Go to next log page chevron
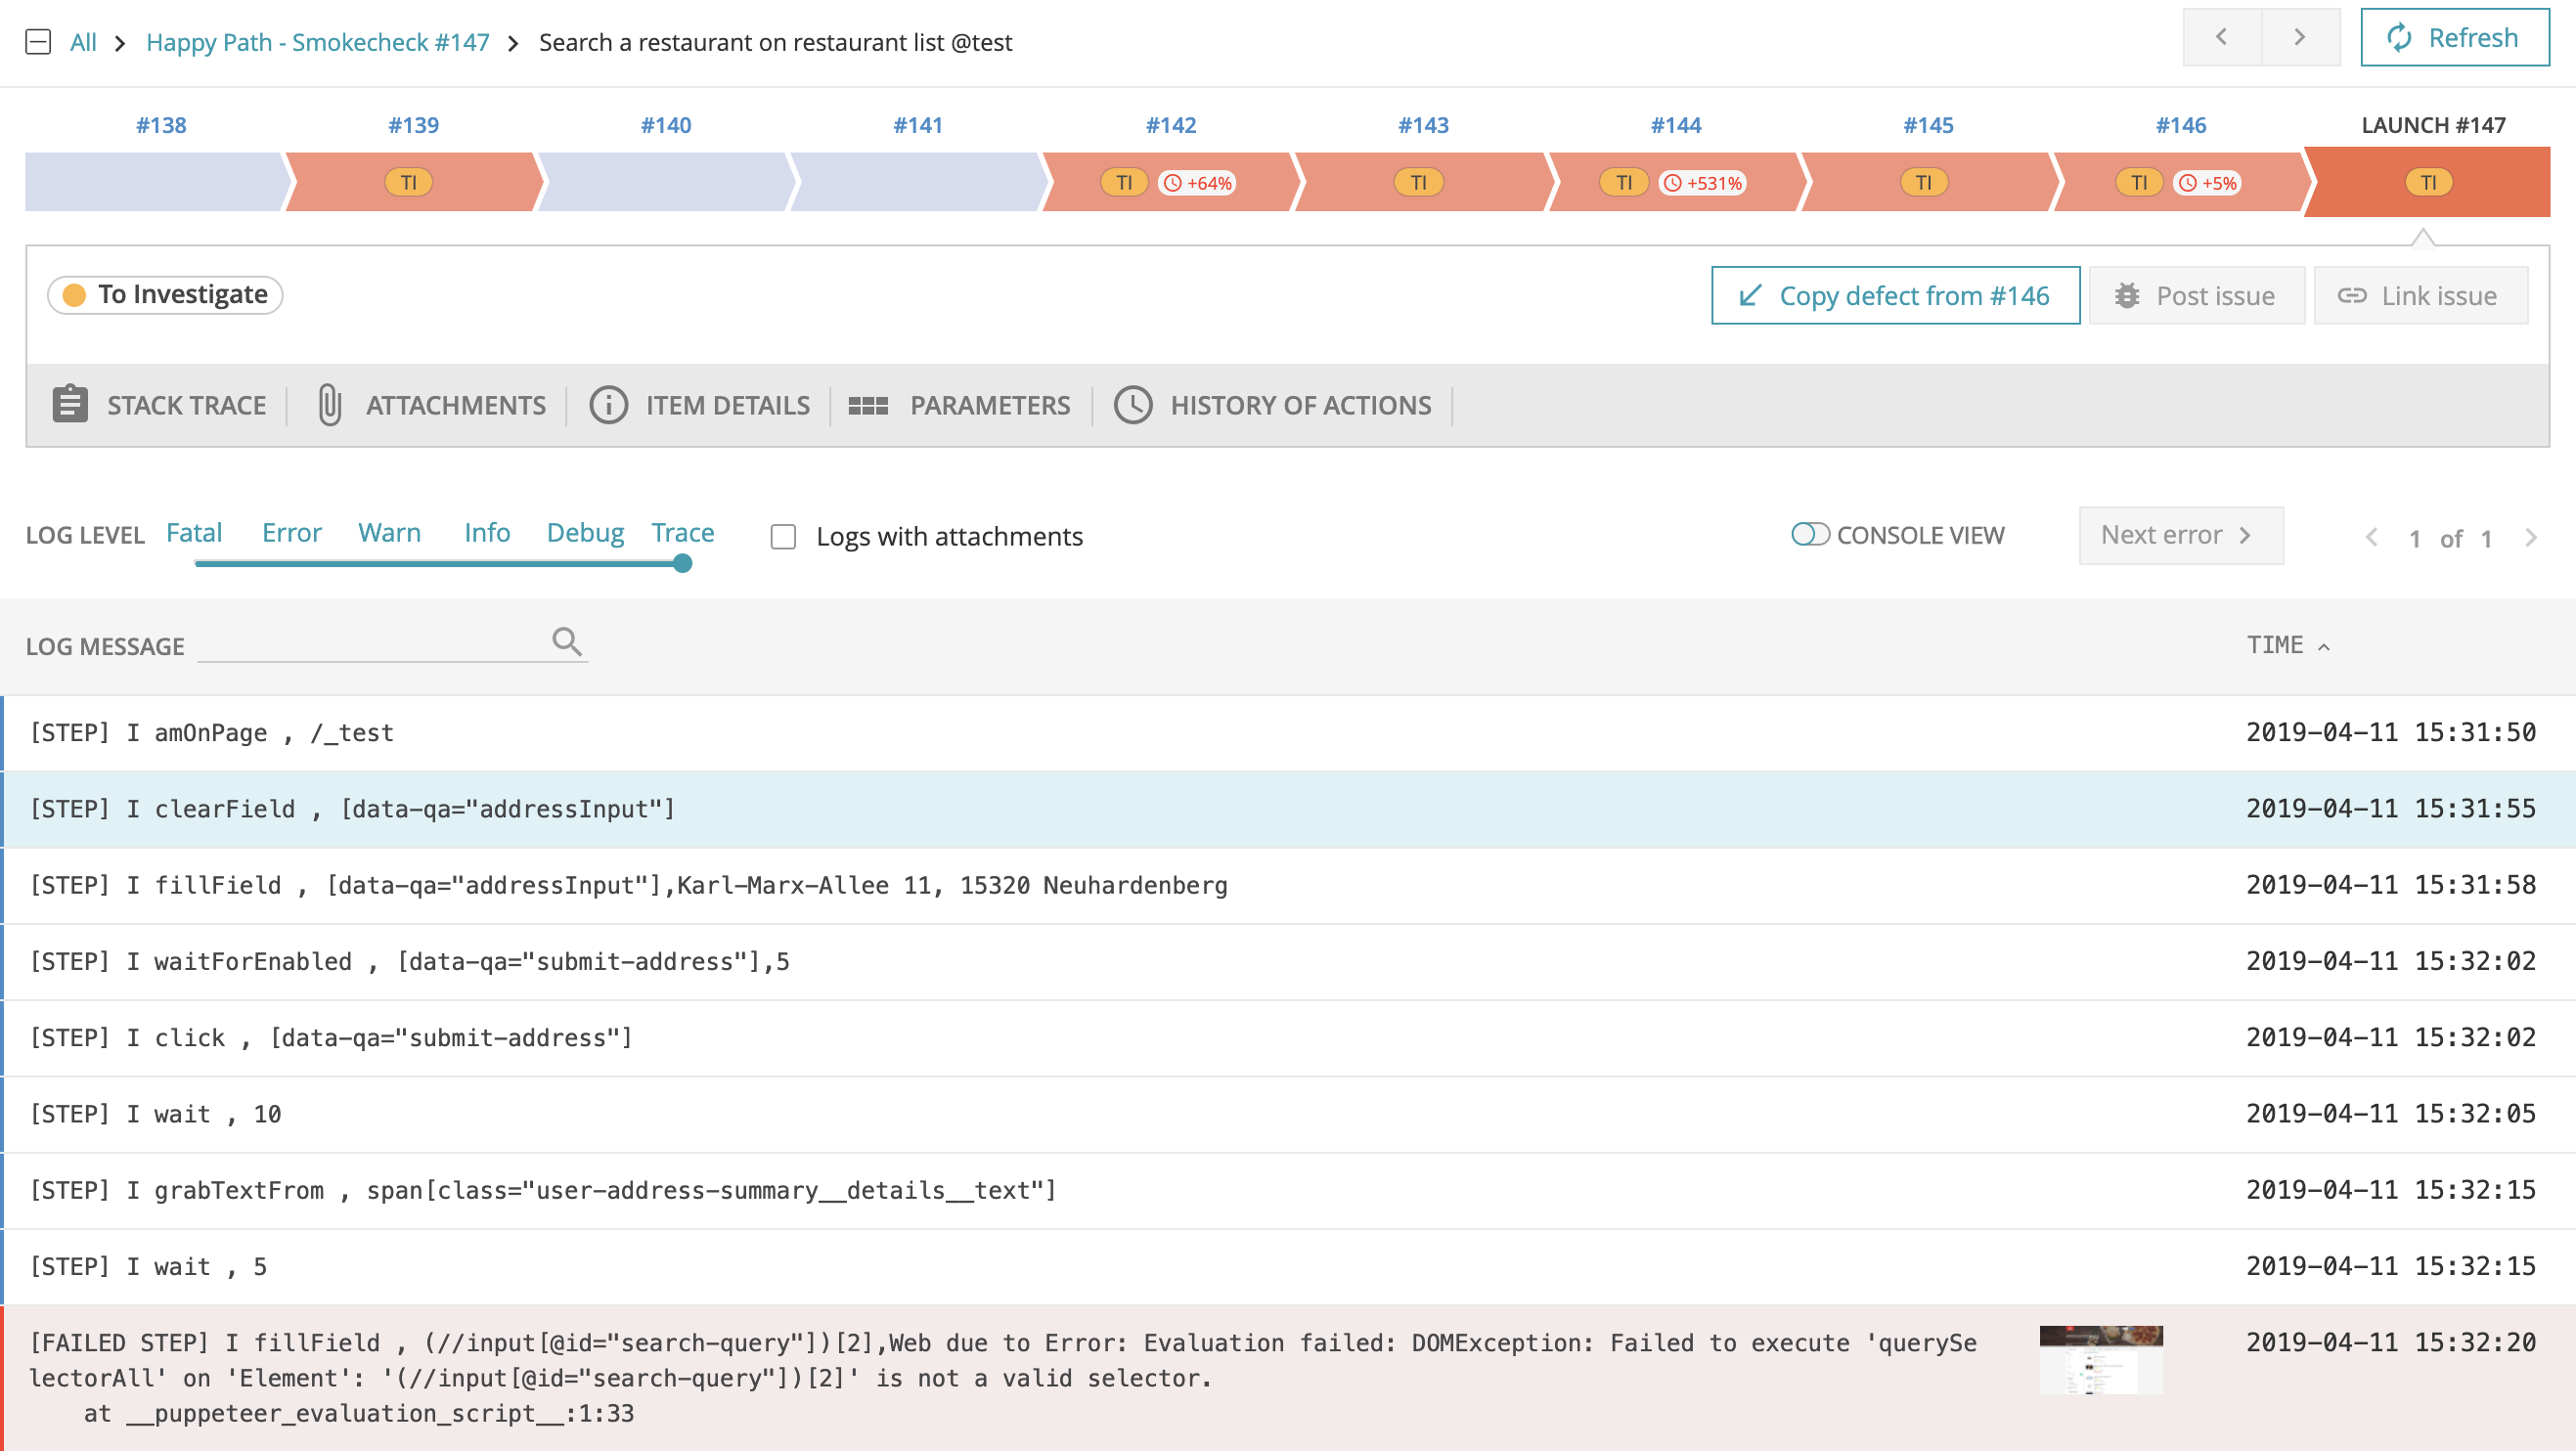This screenshot has height=1451, width=2576. click(x=2530, y=538)
